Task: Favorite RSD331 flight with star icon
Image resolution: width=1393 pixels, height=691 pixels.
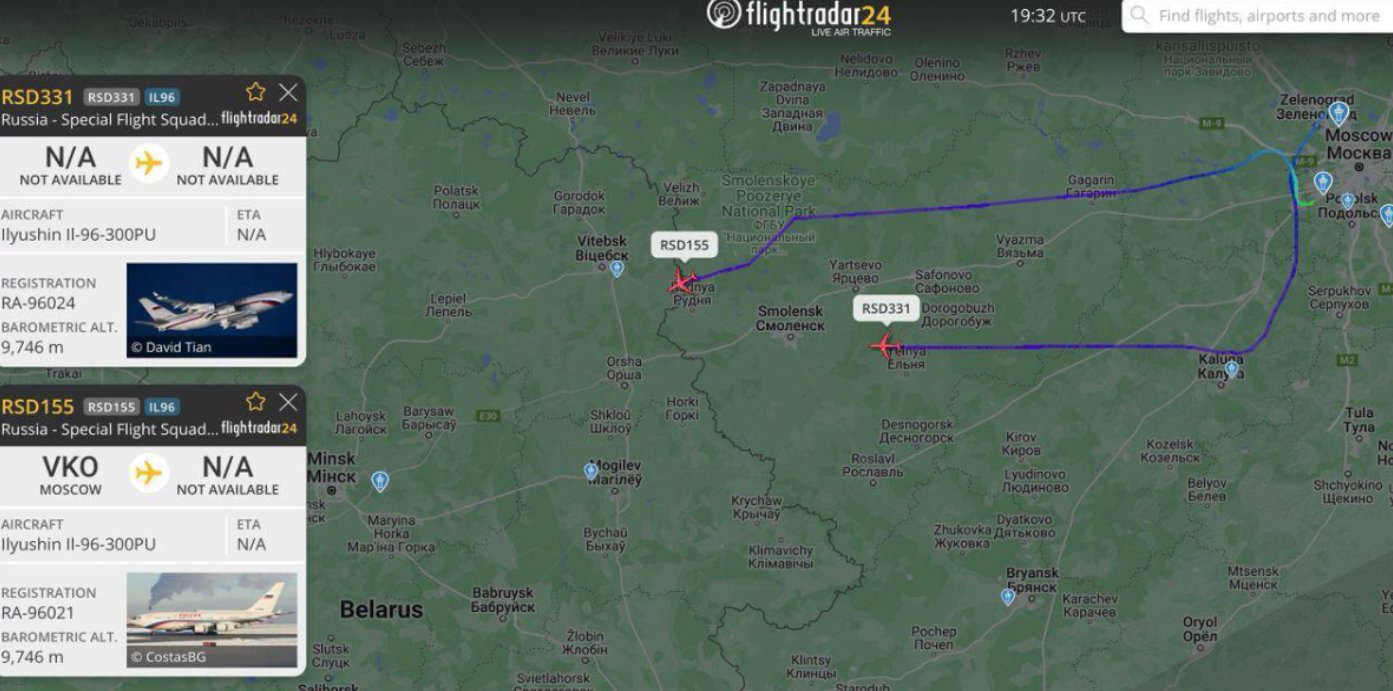Action: [256, 93]
